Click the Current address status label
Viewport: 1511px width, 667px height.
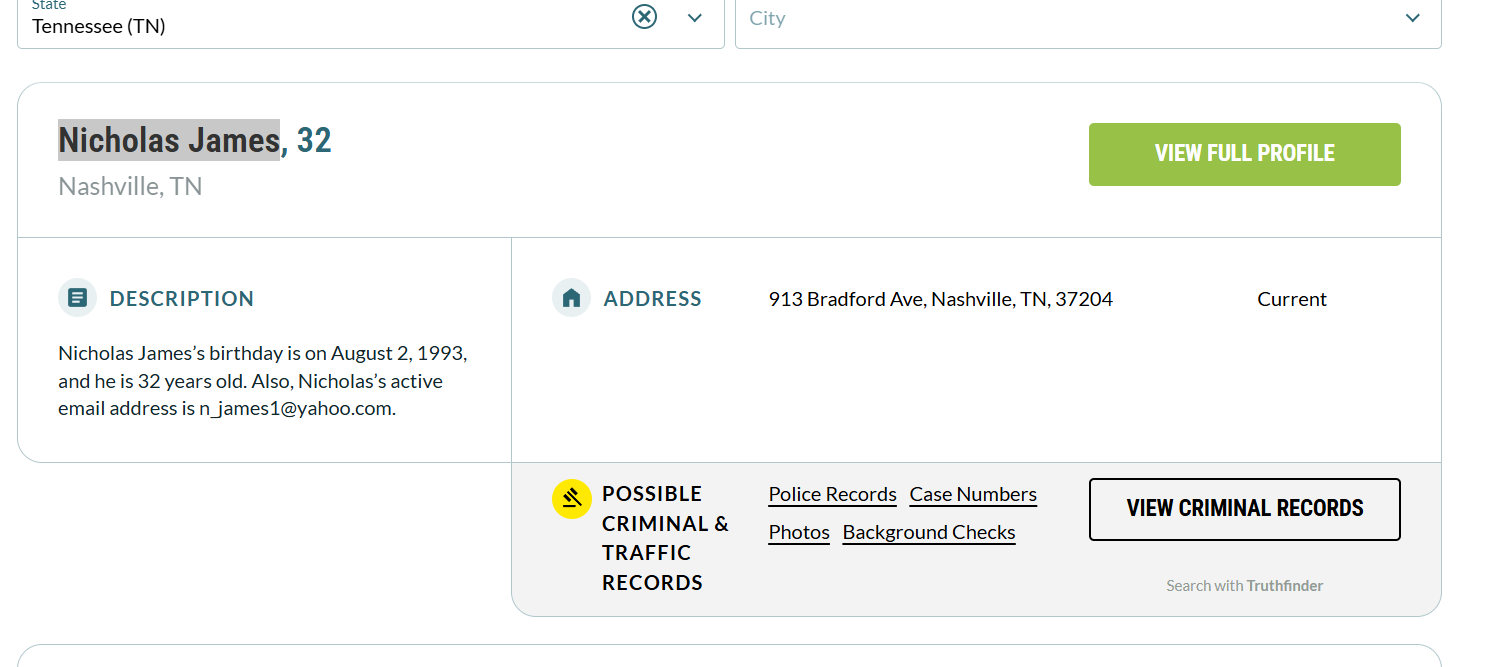pos(1291,299)
